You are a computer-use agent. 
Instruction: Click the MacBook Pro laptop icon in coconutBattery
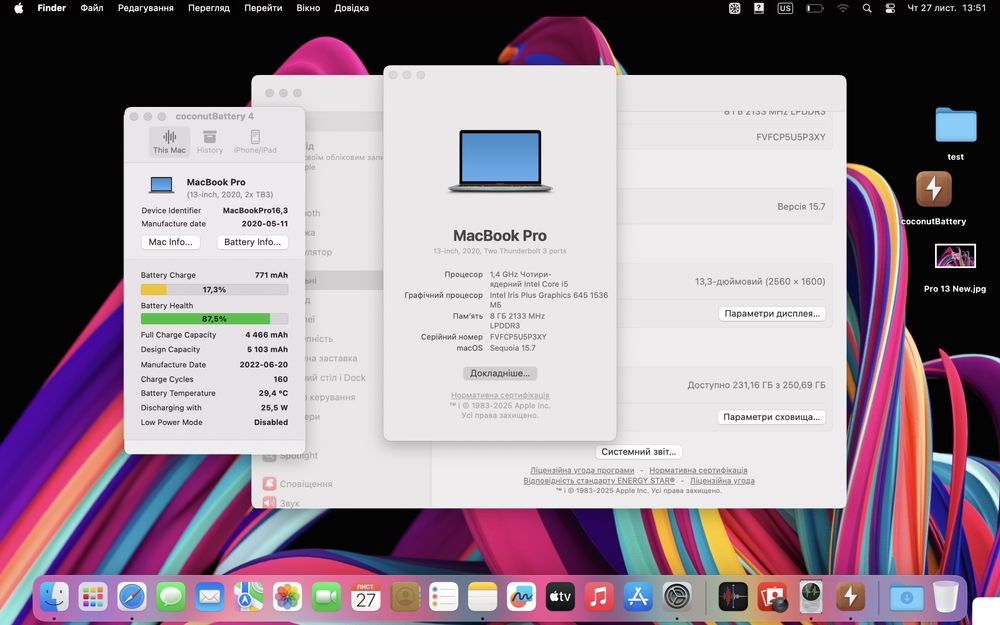(161, 185)
